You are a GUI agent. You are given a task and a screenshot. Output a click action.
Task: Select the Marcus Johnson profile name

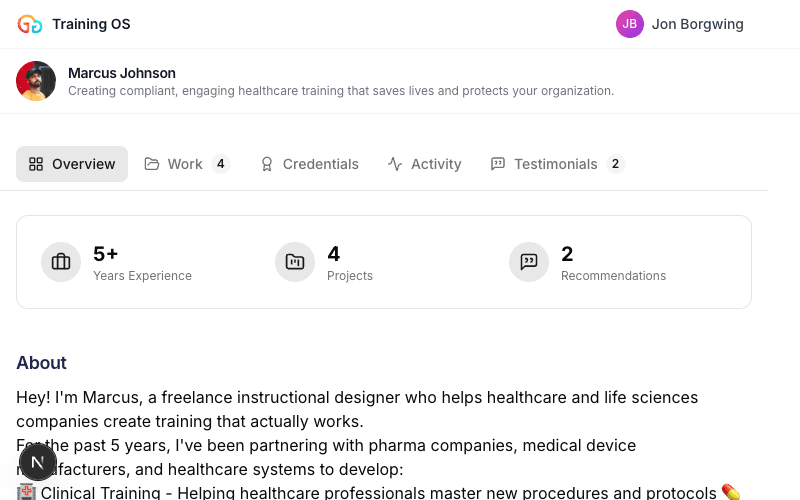122,73
